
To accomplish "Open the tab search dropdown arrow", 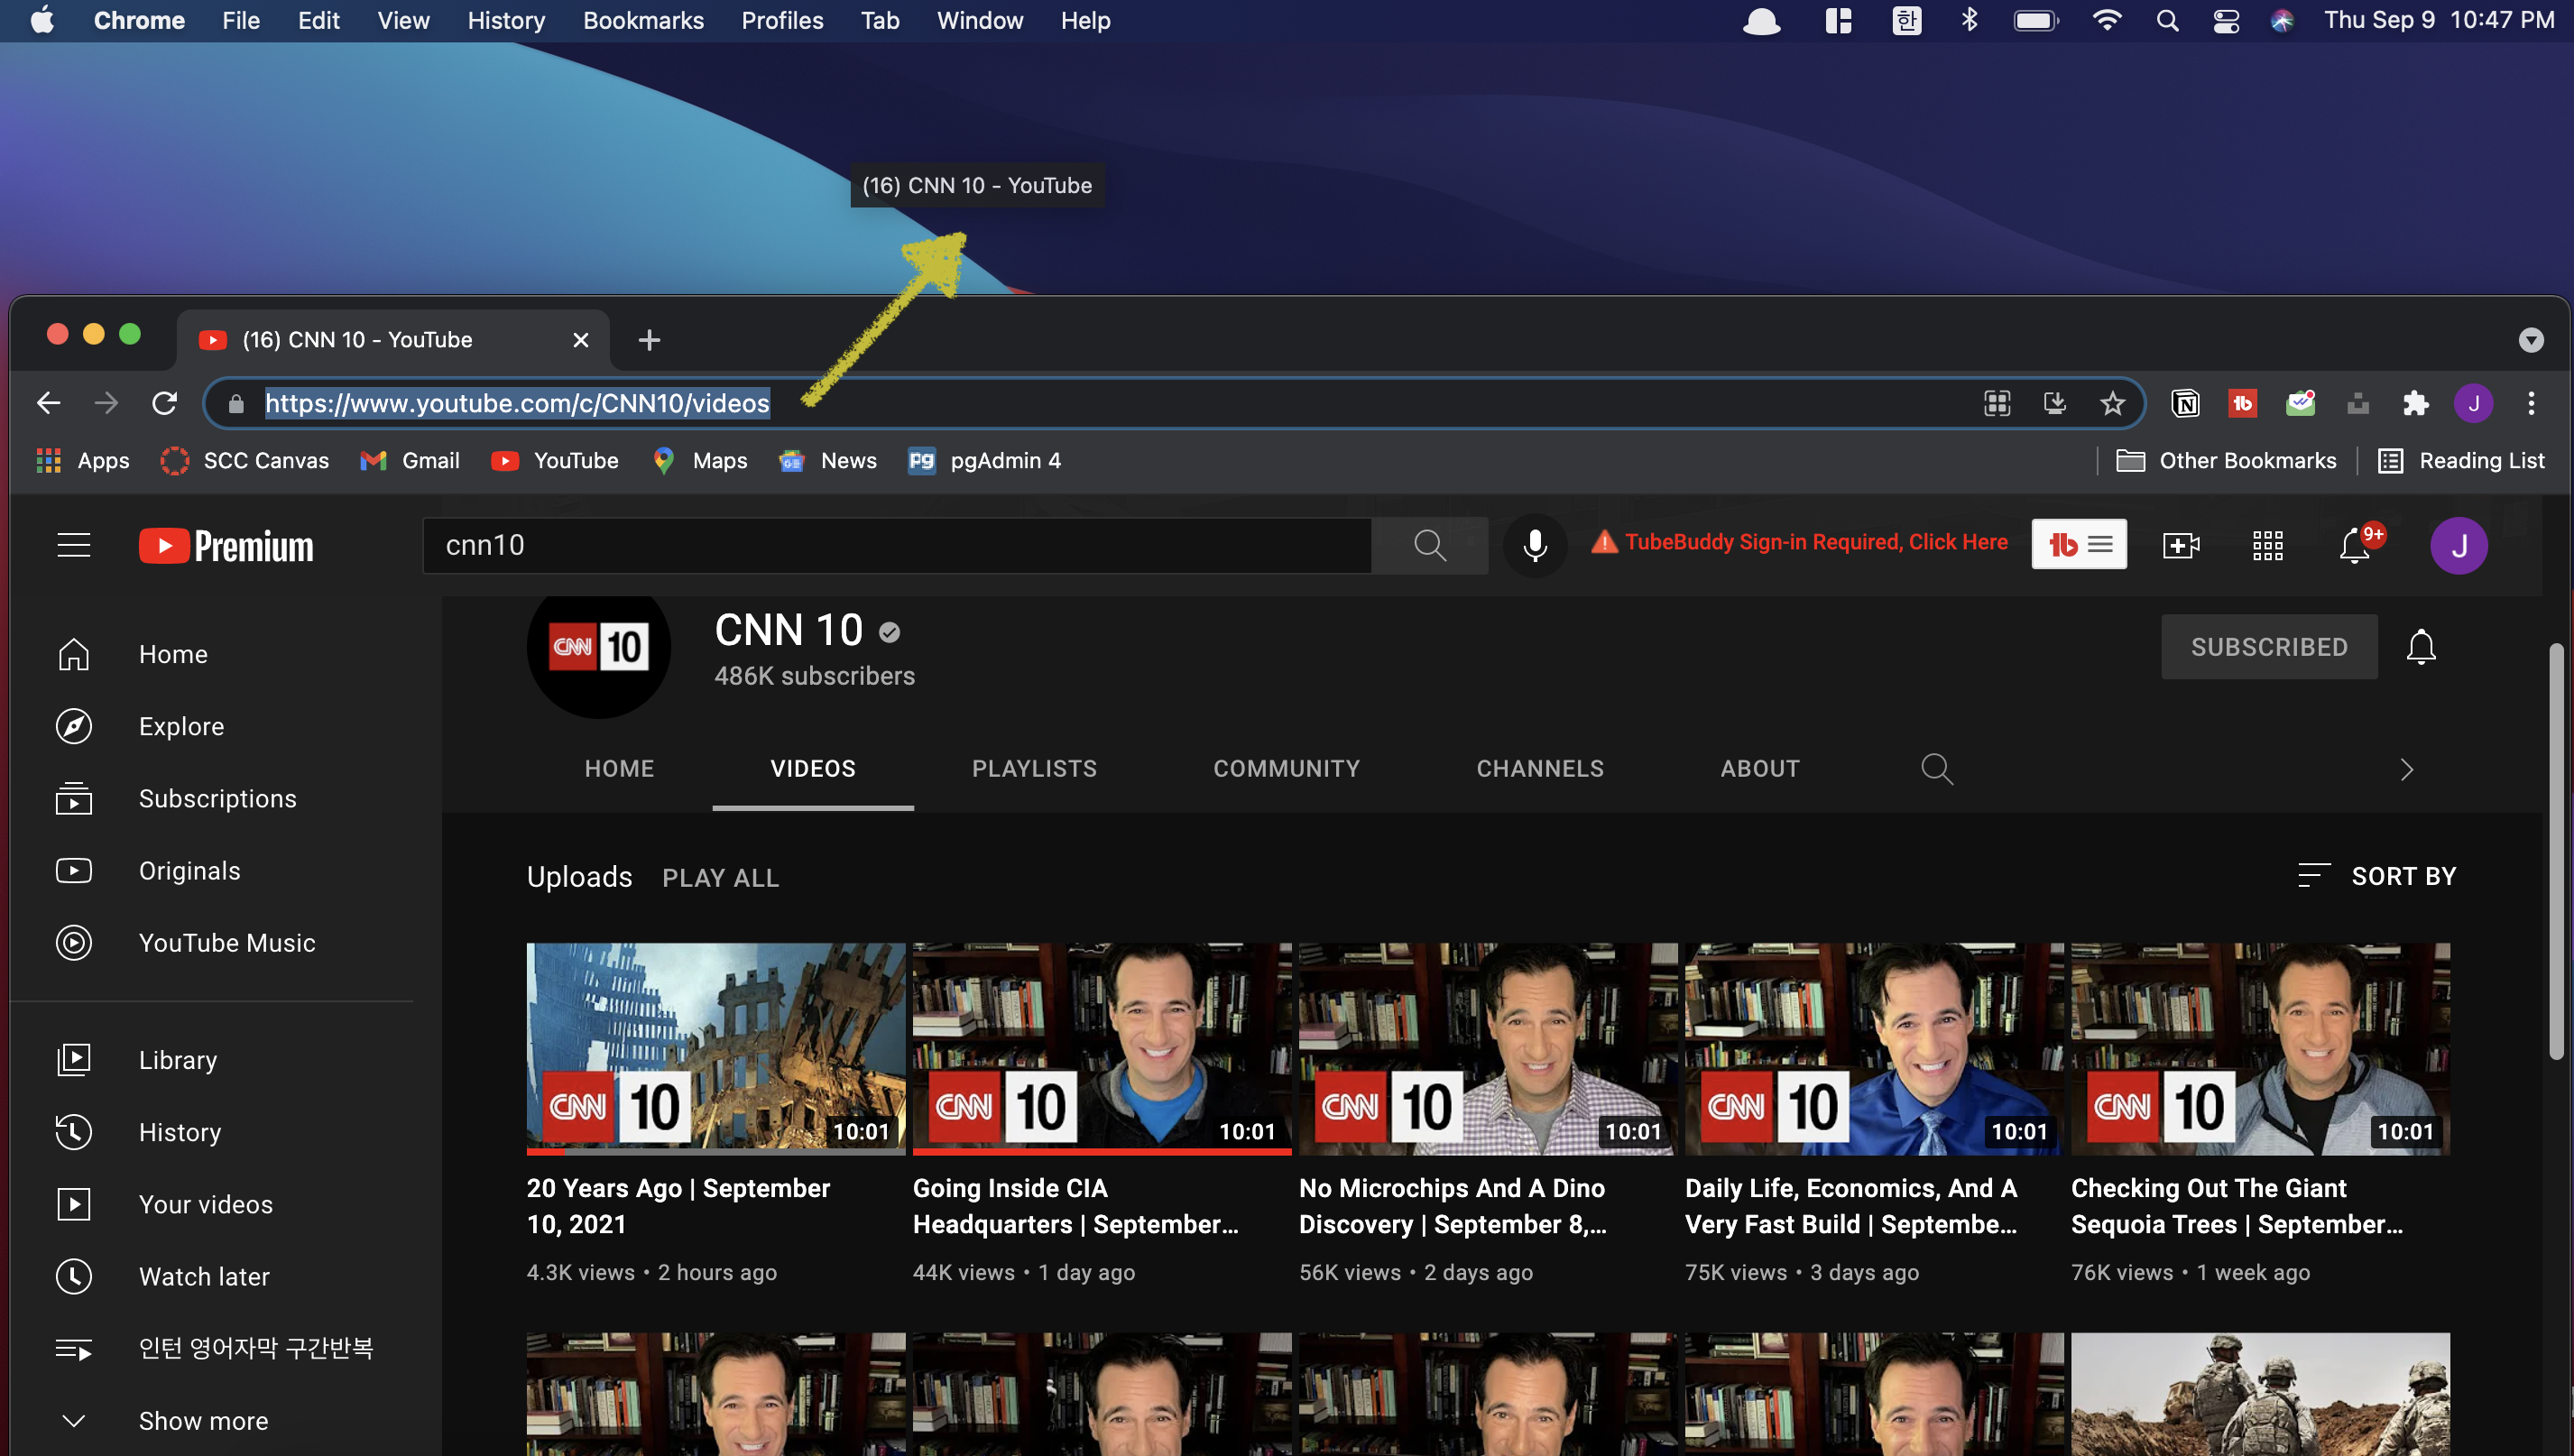I will click(2531, 340).
